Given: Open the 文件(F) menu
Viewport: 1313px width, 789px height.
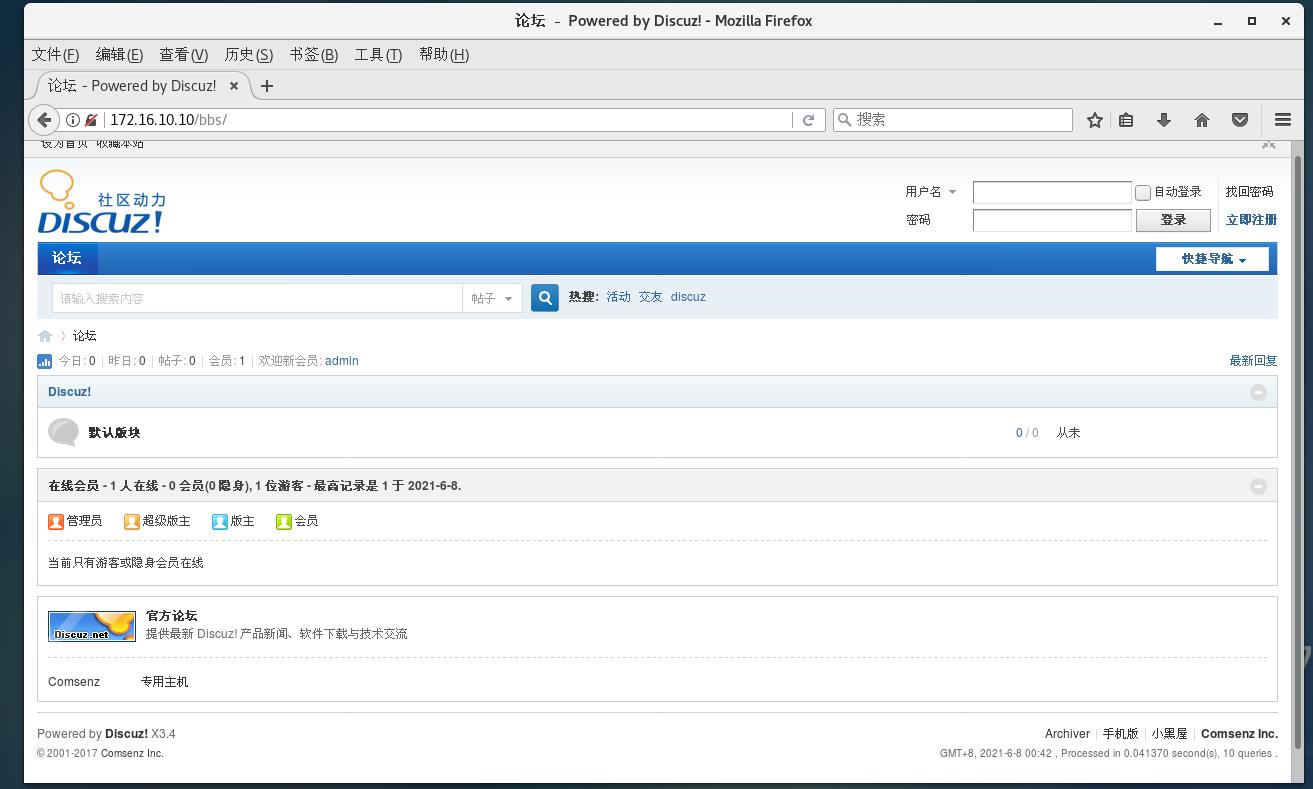Looking at the screenshot, I should tap(55, 55).
